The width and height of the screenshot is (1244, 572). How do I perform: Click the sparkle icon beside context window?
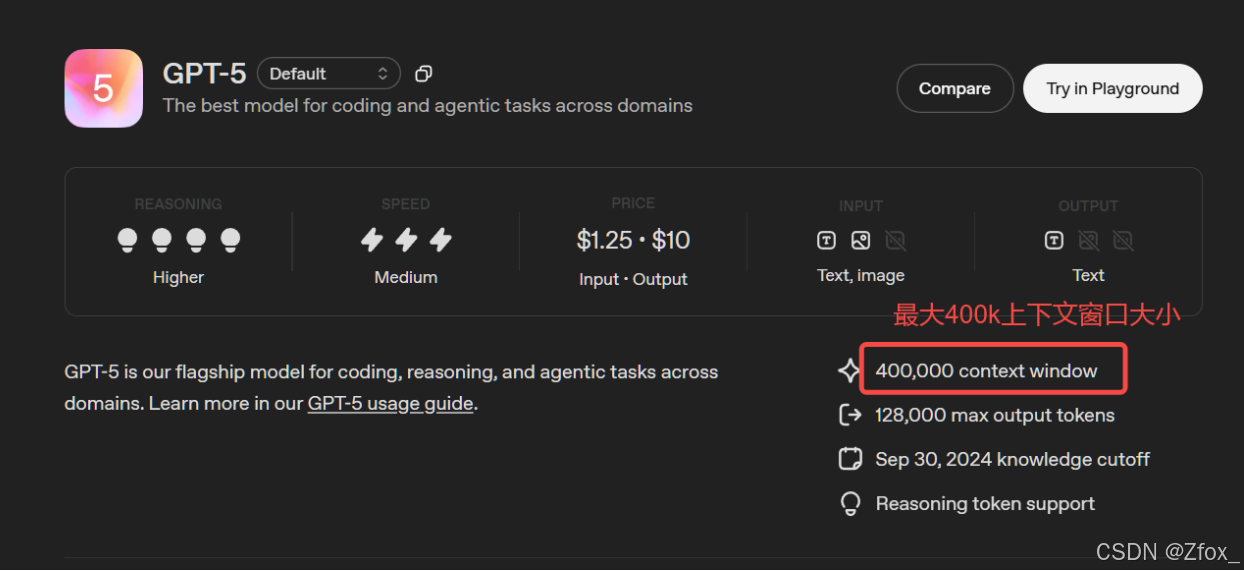(x=849, y=371)
